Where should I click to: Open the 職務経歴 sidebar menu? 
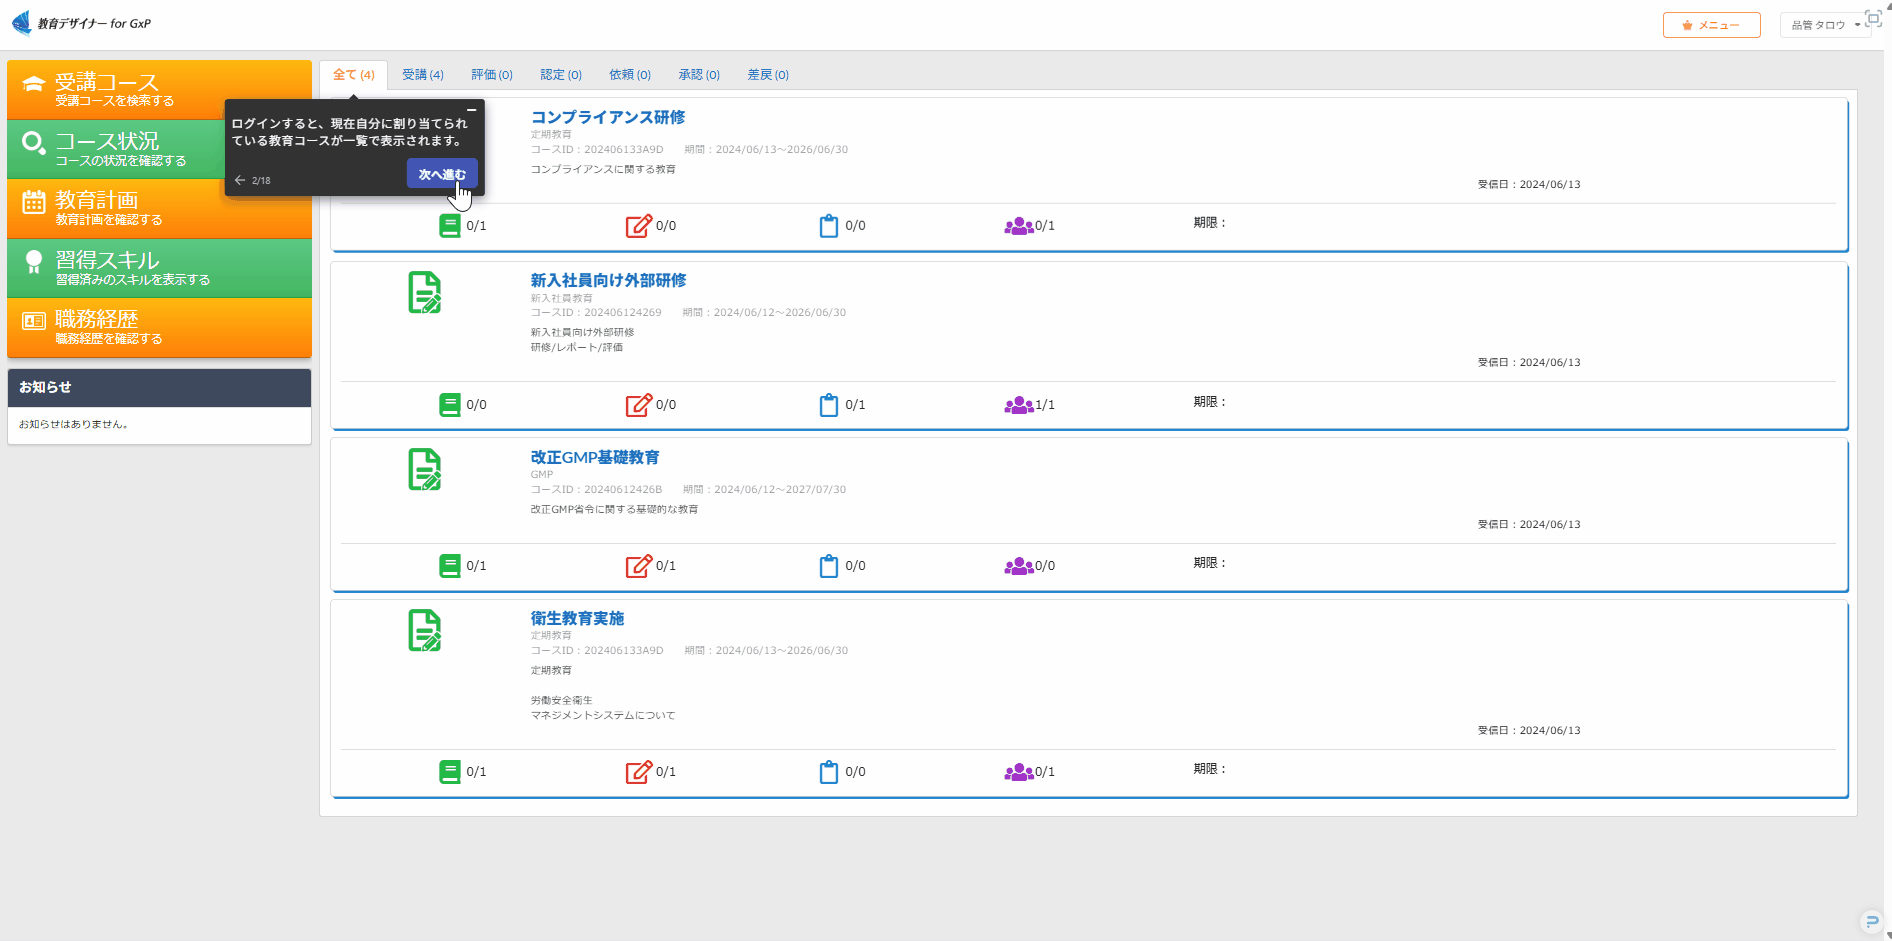(x=159, y=327)
